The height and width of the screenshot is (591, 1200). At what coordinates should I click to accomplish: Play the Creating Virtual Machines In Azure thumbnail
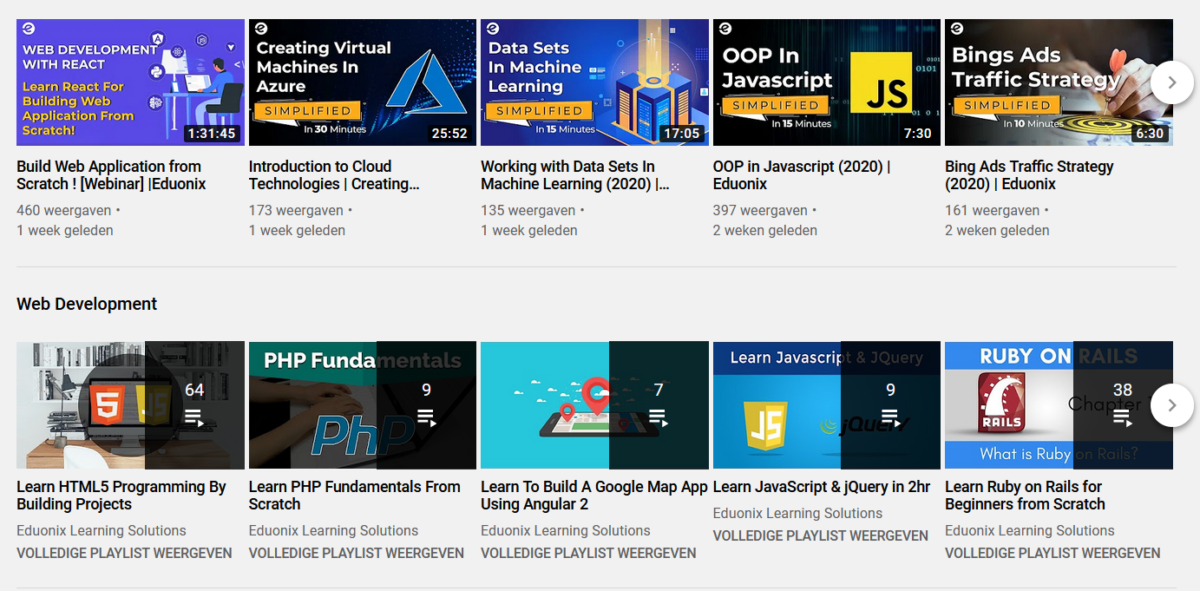coord(362,82)
